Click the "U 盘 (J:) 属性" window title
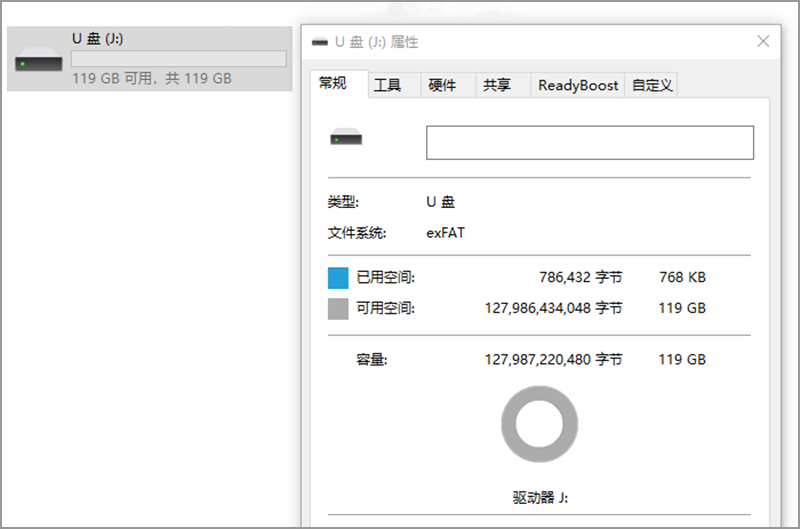The image size is (800, 529). click(x=377, y=42)
